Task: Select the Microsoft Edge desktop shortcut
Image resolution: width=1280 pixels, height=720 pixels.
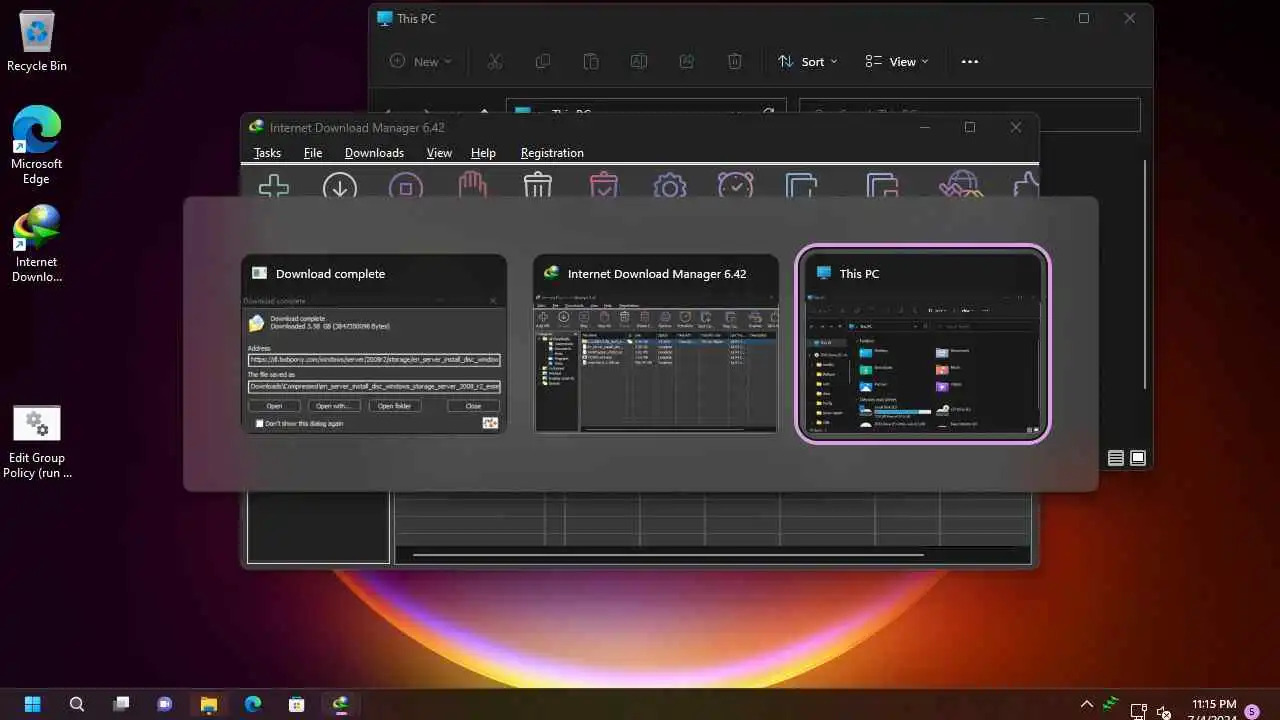Action: [37, 145]
